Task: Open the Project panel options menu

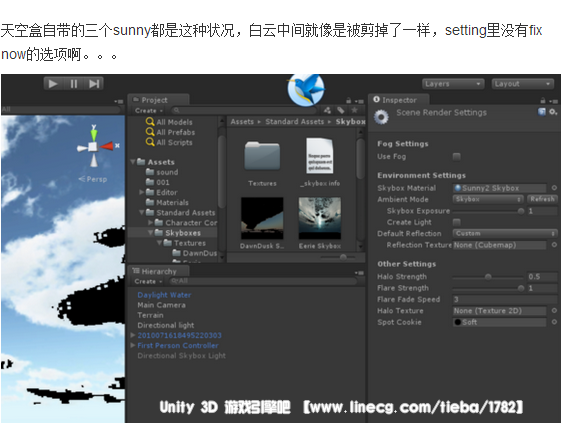Action: 359,101
